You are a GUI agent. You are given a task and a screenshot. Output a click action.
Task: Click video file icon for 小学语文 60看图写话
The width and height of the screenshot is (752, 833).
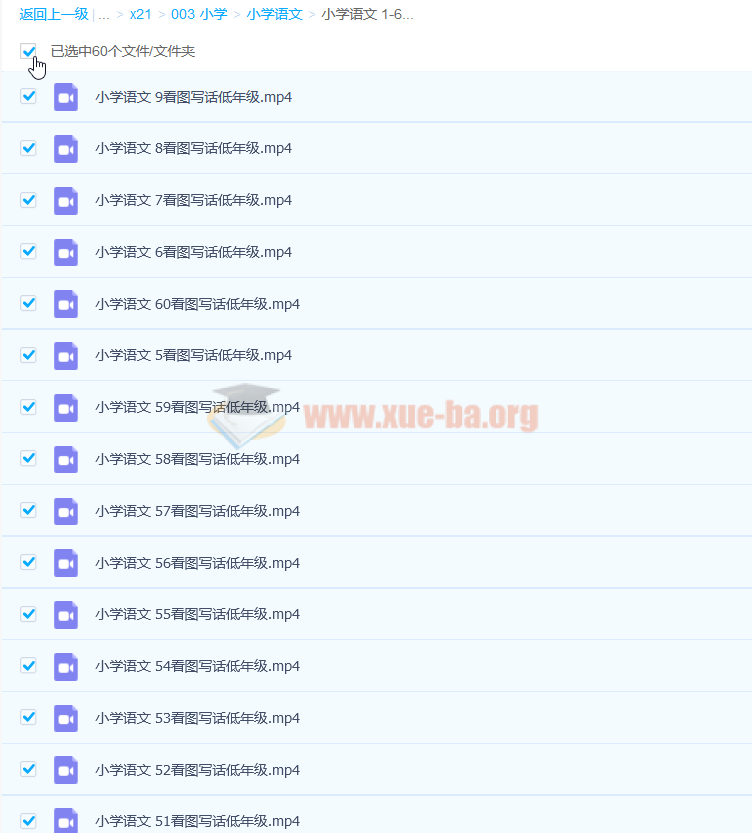[x=66, y=304]
